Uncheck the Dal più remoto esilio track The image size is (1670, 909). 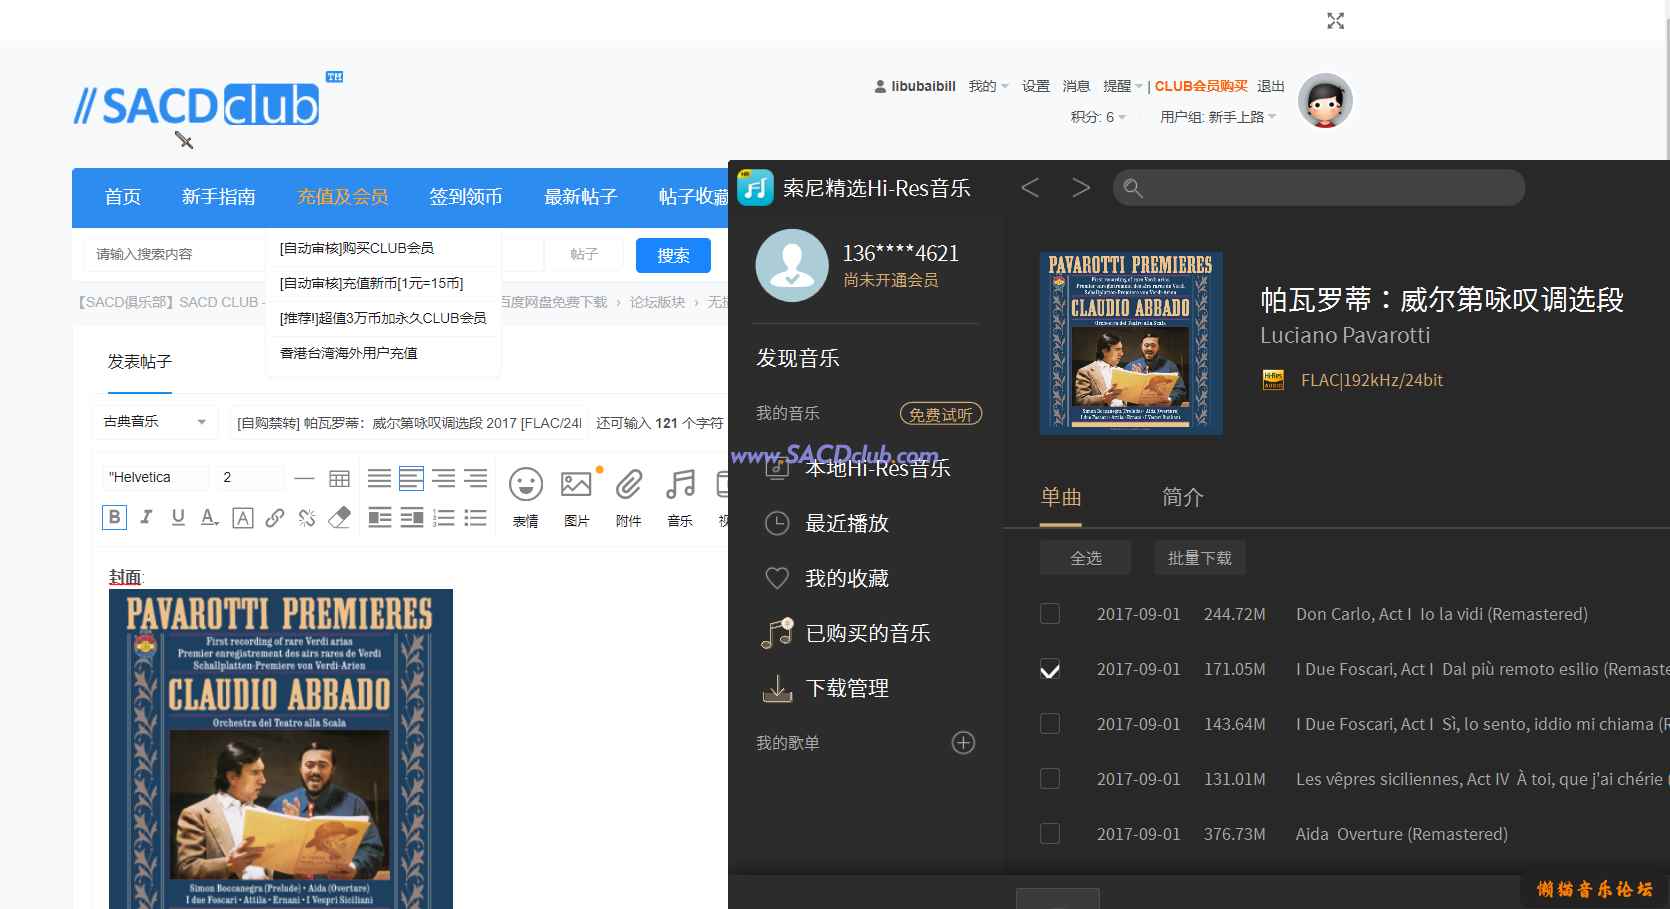1050,668
